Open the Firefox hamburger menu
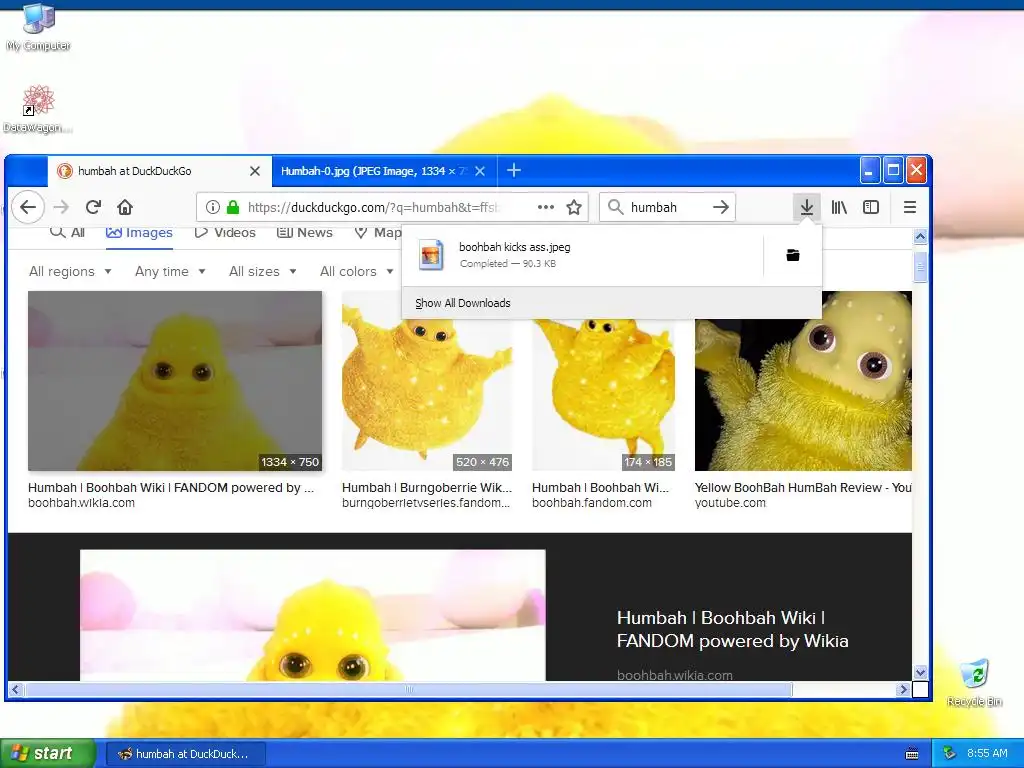Viewport: 1024px width, 768px height. tap(910, 207)
